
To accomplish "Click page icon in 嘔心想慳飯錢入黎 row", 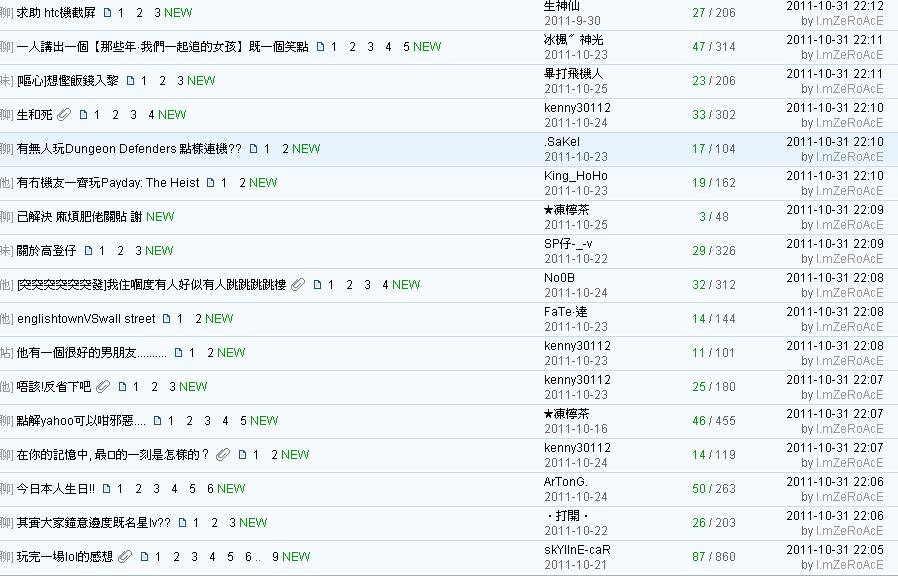I will (131, 81).
